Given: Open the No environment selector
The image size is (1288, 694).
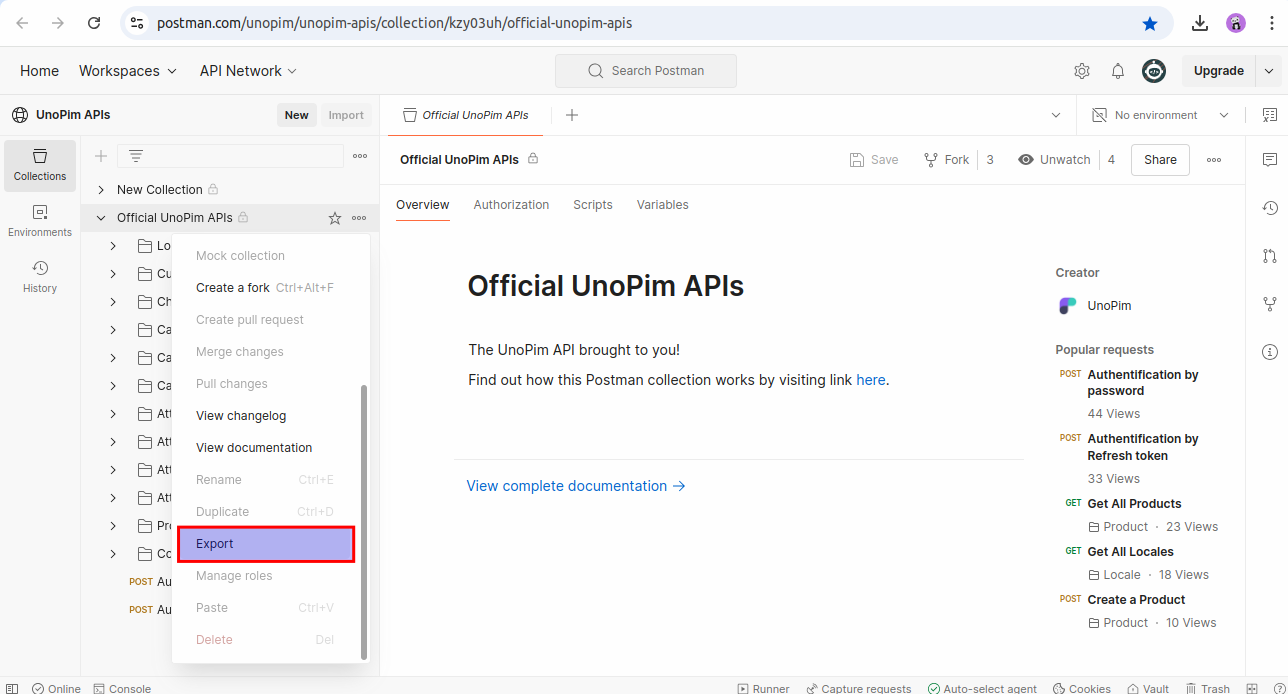Looking at the screenshot, I should point(1160,115).
